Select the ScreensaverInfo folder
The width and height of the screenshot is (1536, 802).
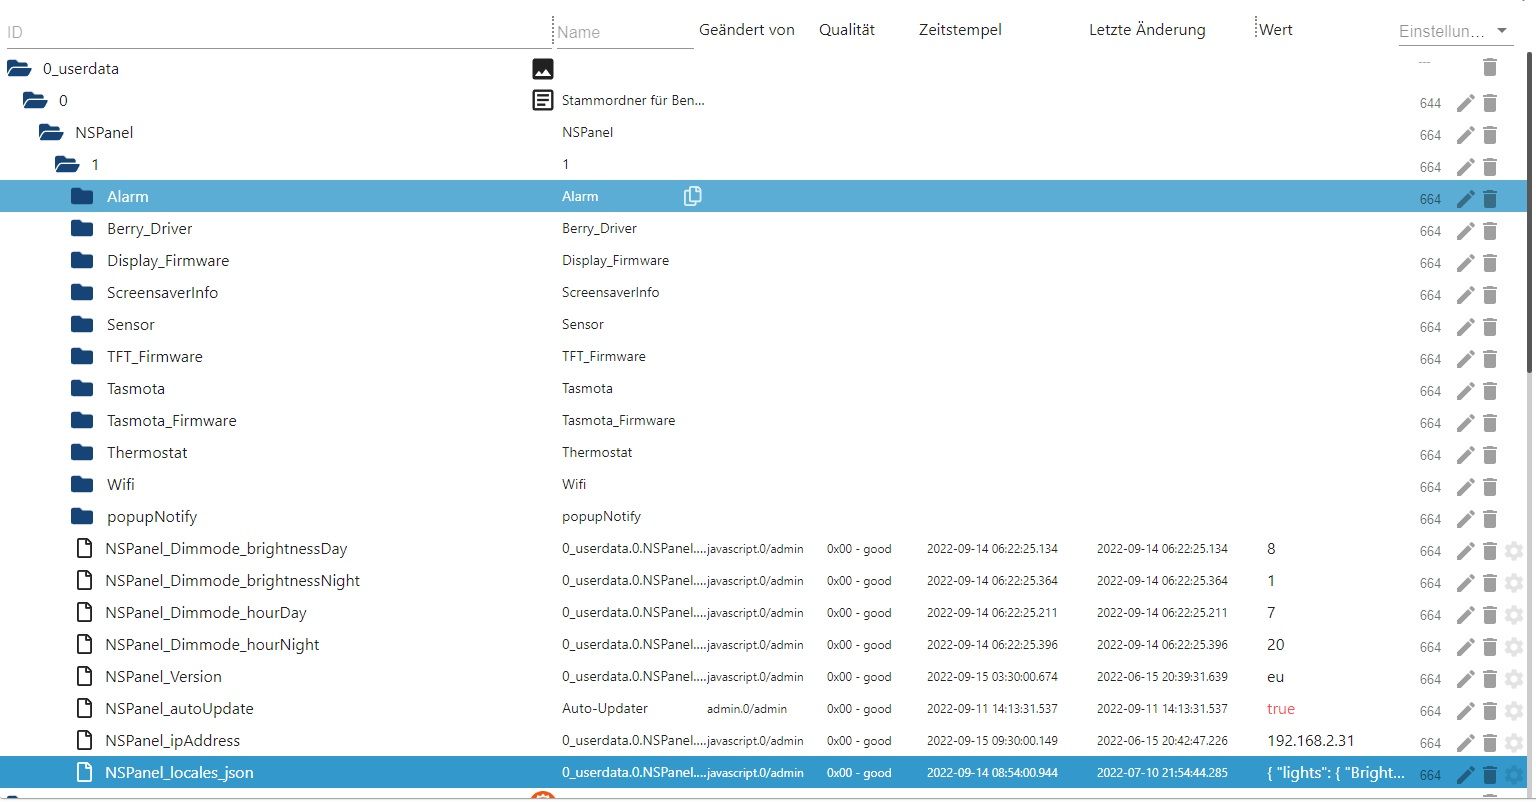click(x=162, y=293)
